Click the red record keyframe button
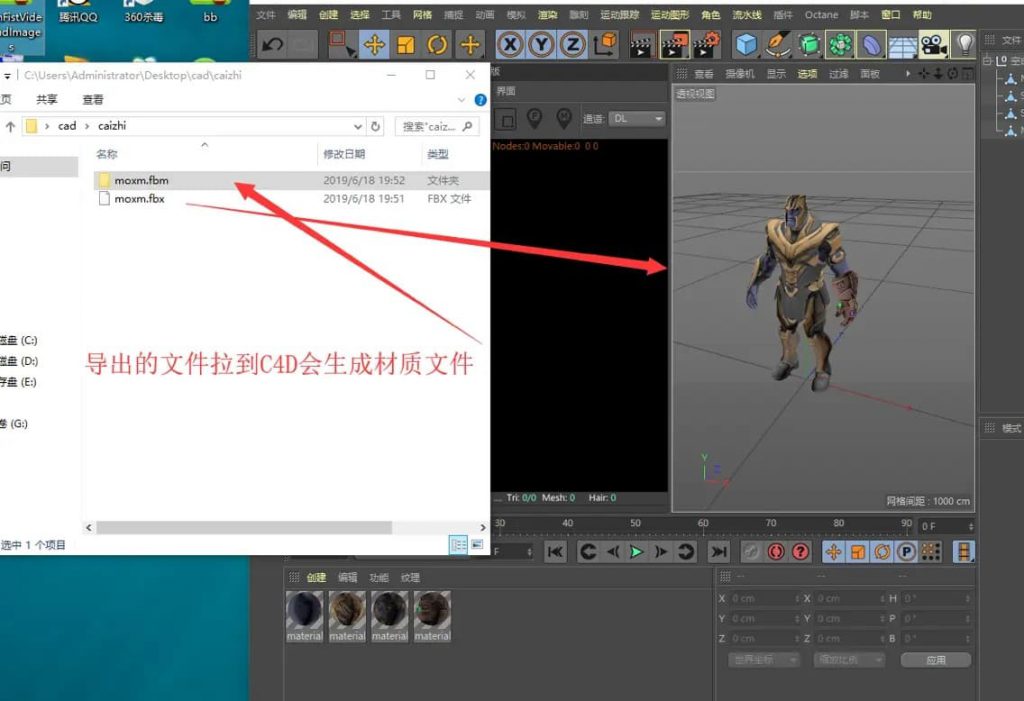 coord(776,552)
